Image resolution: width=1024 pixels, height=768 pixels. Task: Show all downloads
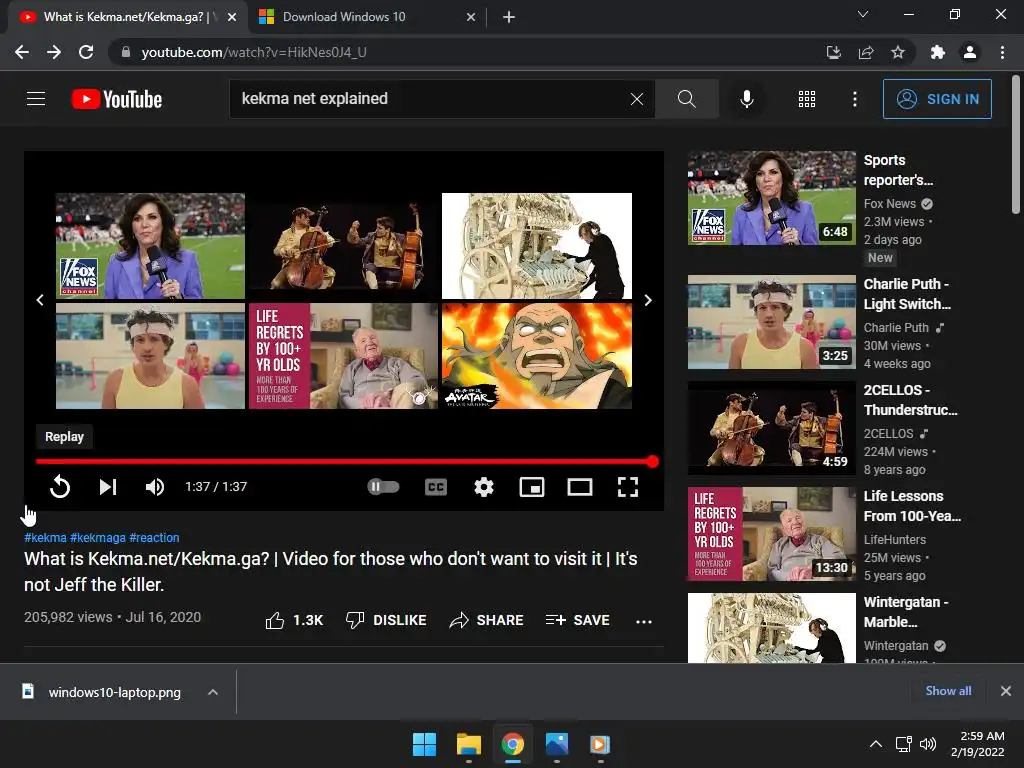click(948, 691)
